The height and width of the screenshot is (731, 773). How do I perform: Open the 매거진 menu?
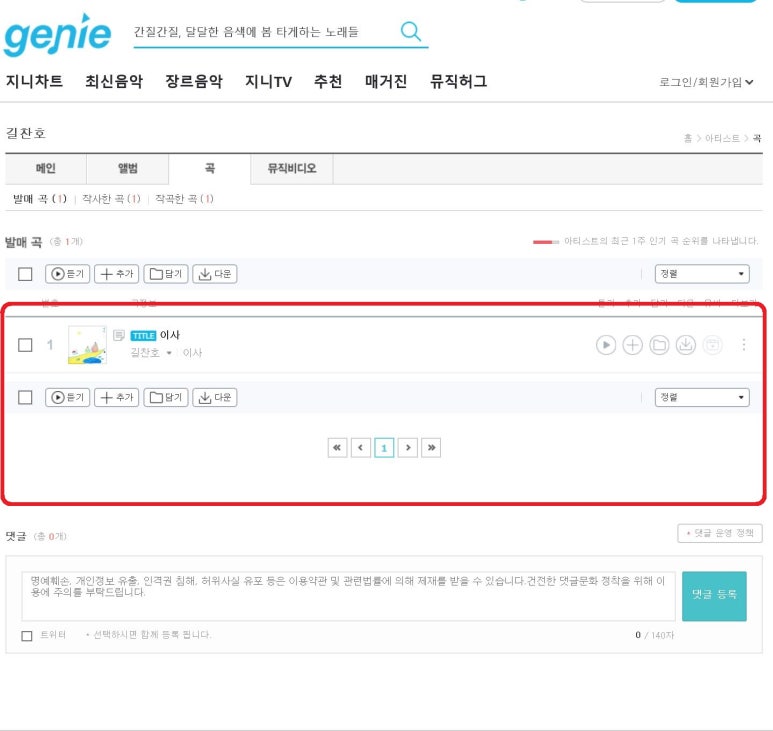click(386, 81)
